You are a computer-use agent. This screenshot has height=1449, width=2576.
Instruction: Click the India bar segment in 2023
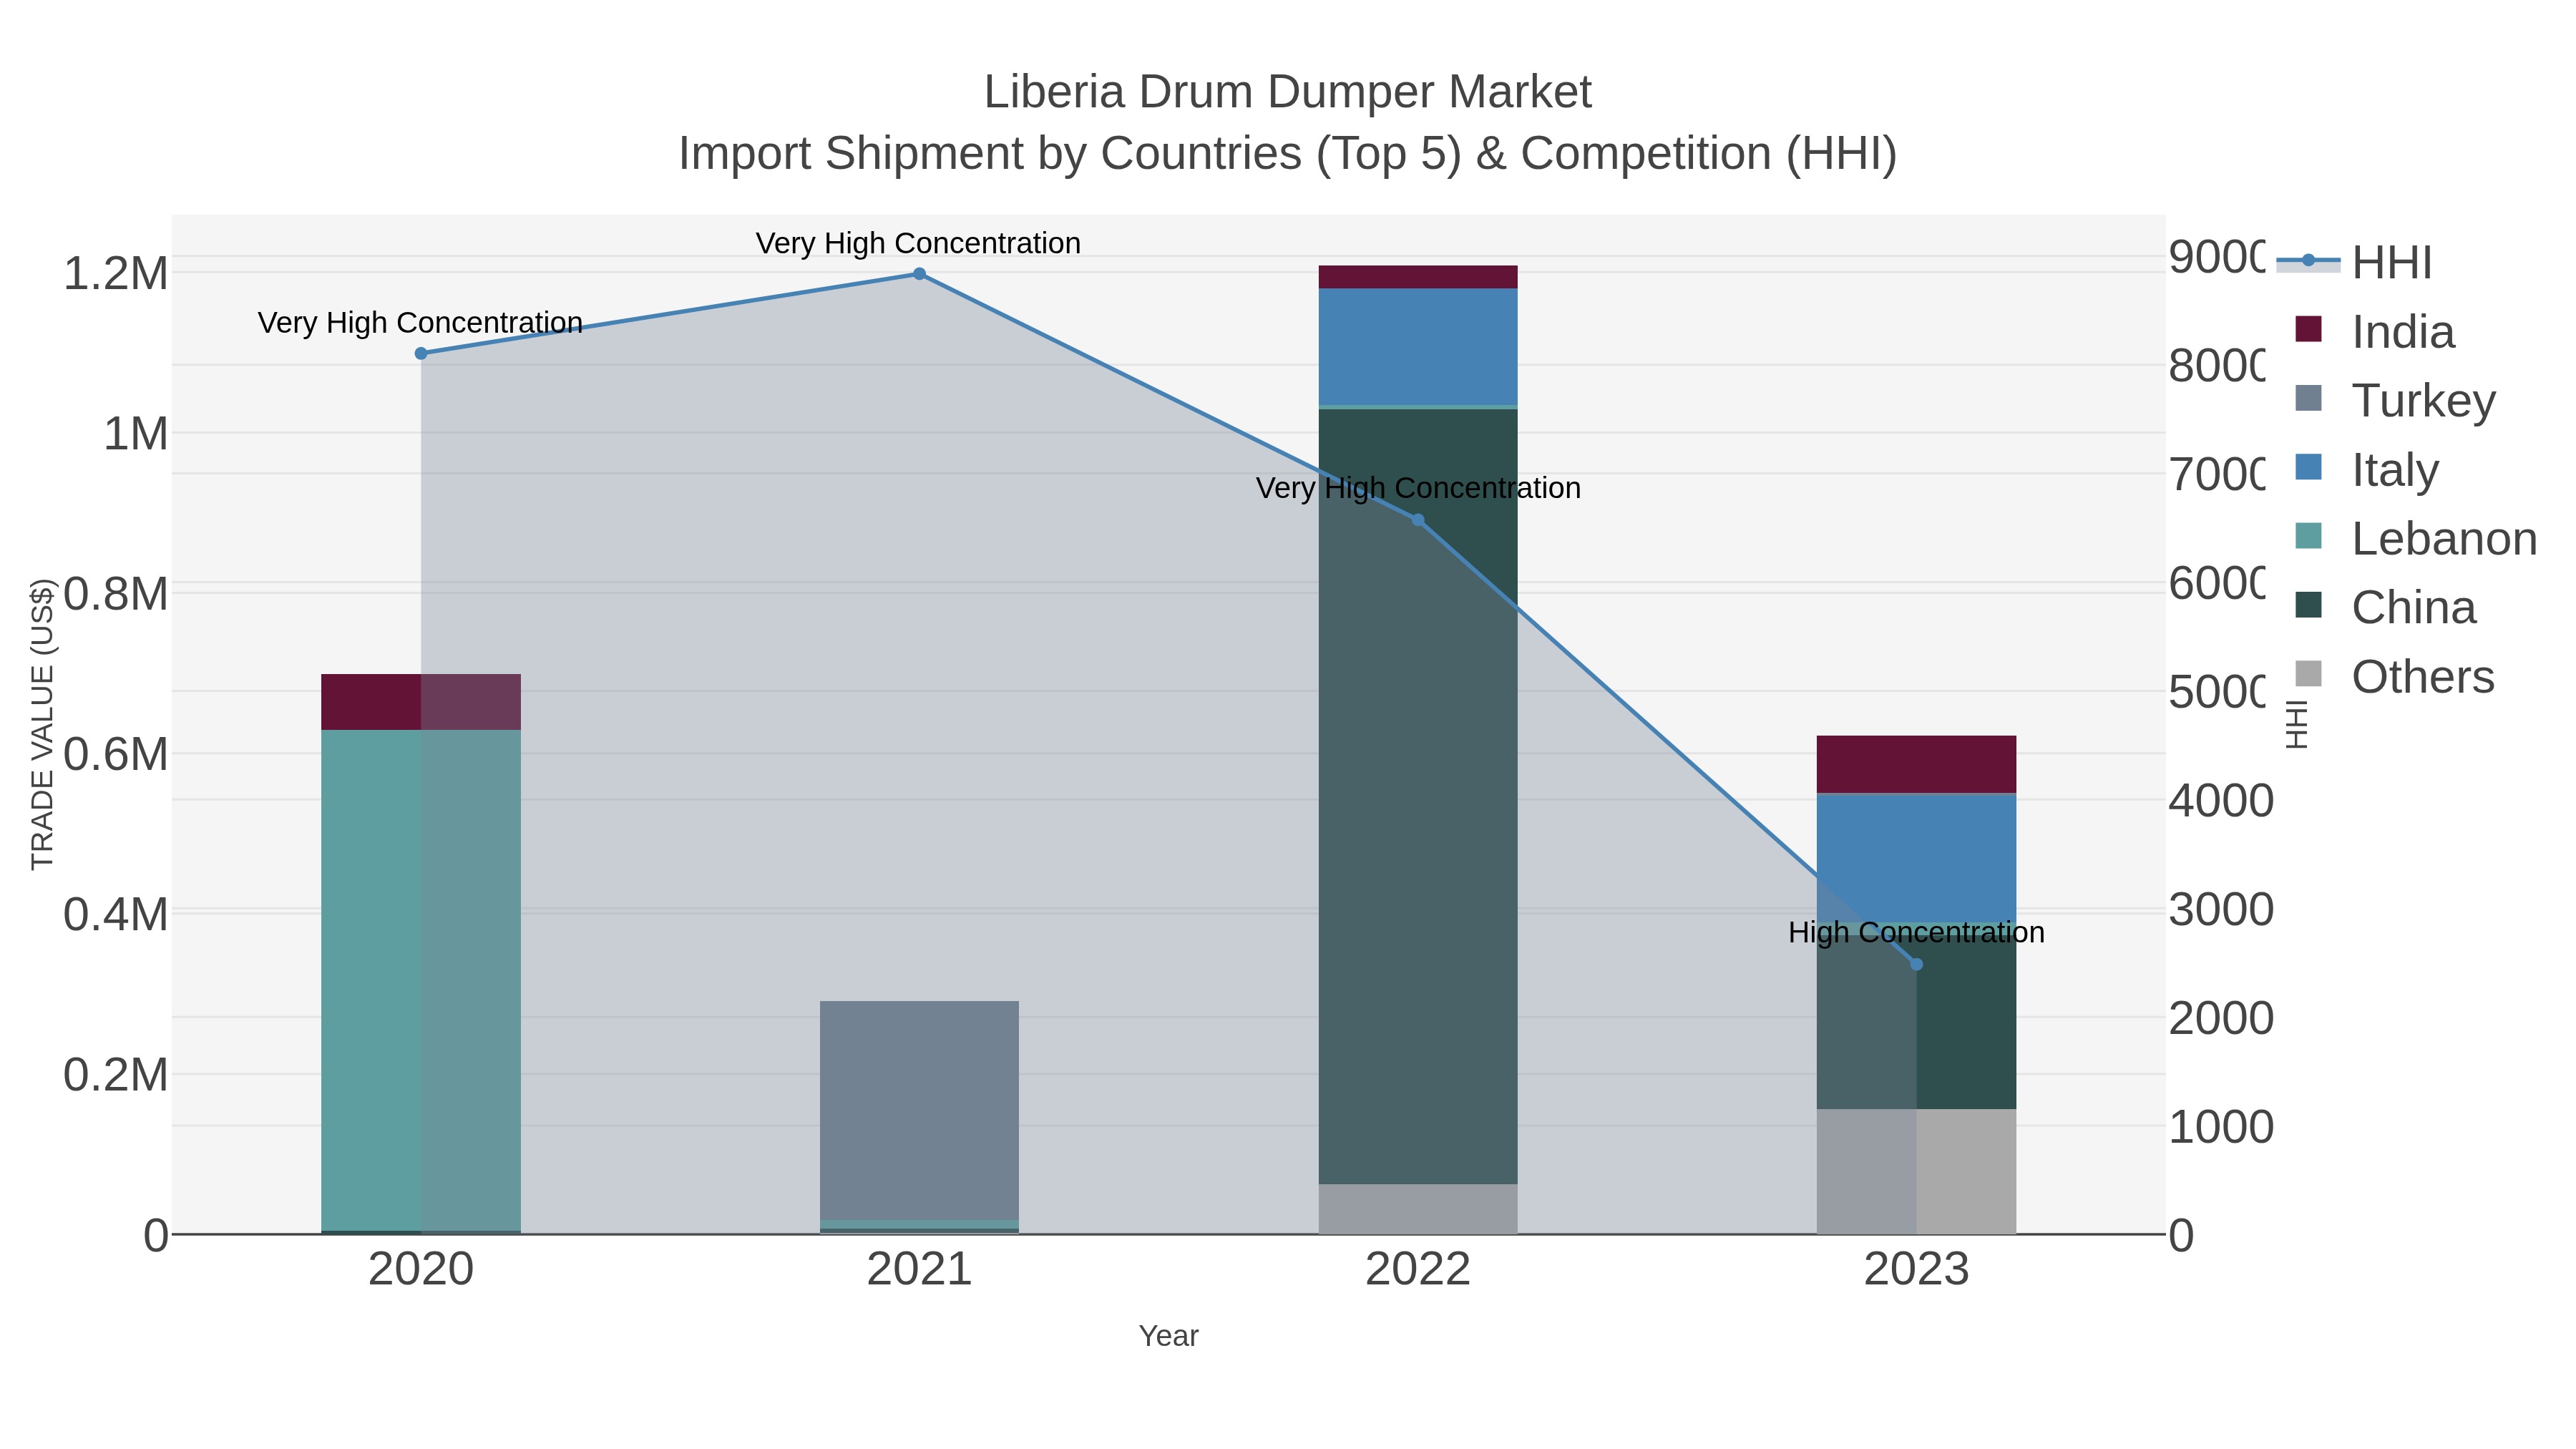click(x=1916, y=765)
